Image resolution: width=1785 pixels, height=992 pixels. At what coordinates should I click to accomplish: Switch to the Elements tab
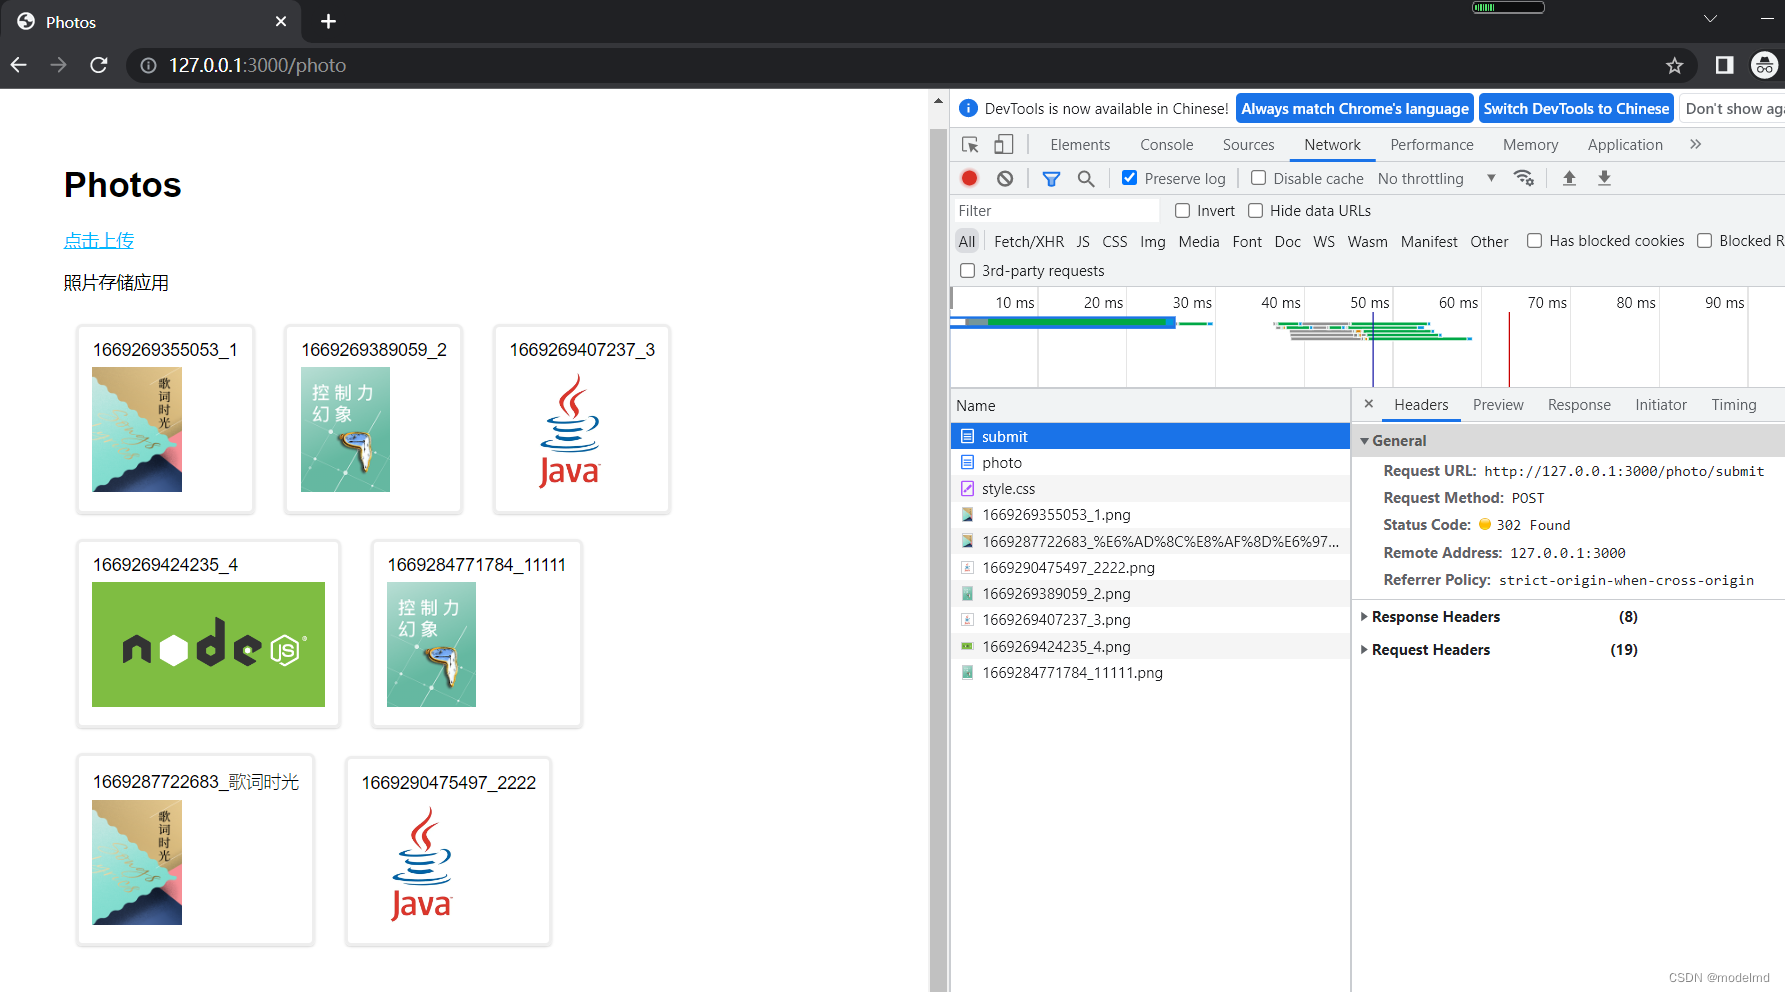pyautogui.click(x=1080, y=145)
